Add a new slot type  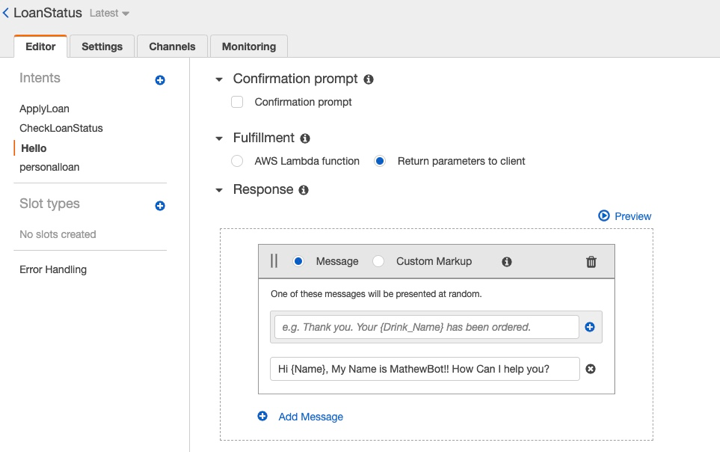160,206
